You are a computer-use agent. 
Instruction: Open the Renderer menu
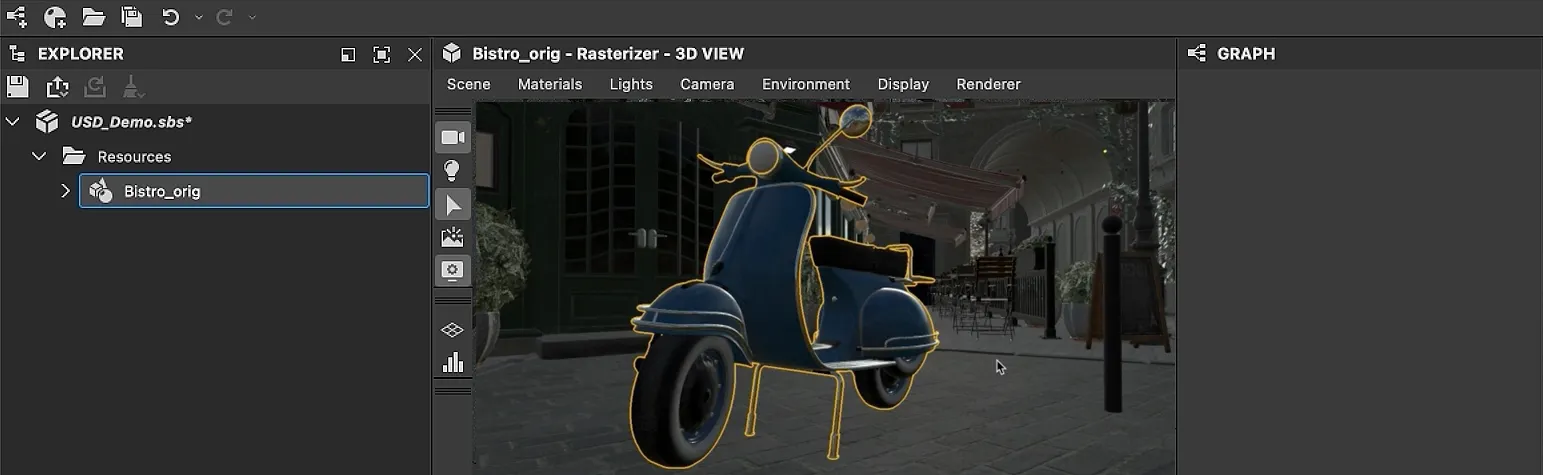[988, 84]
